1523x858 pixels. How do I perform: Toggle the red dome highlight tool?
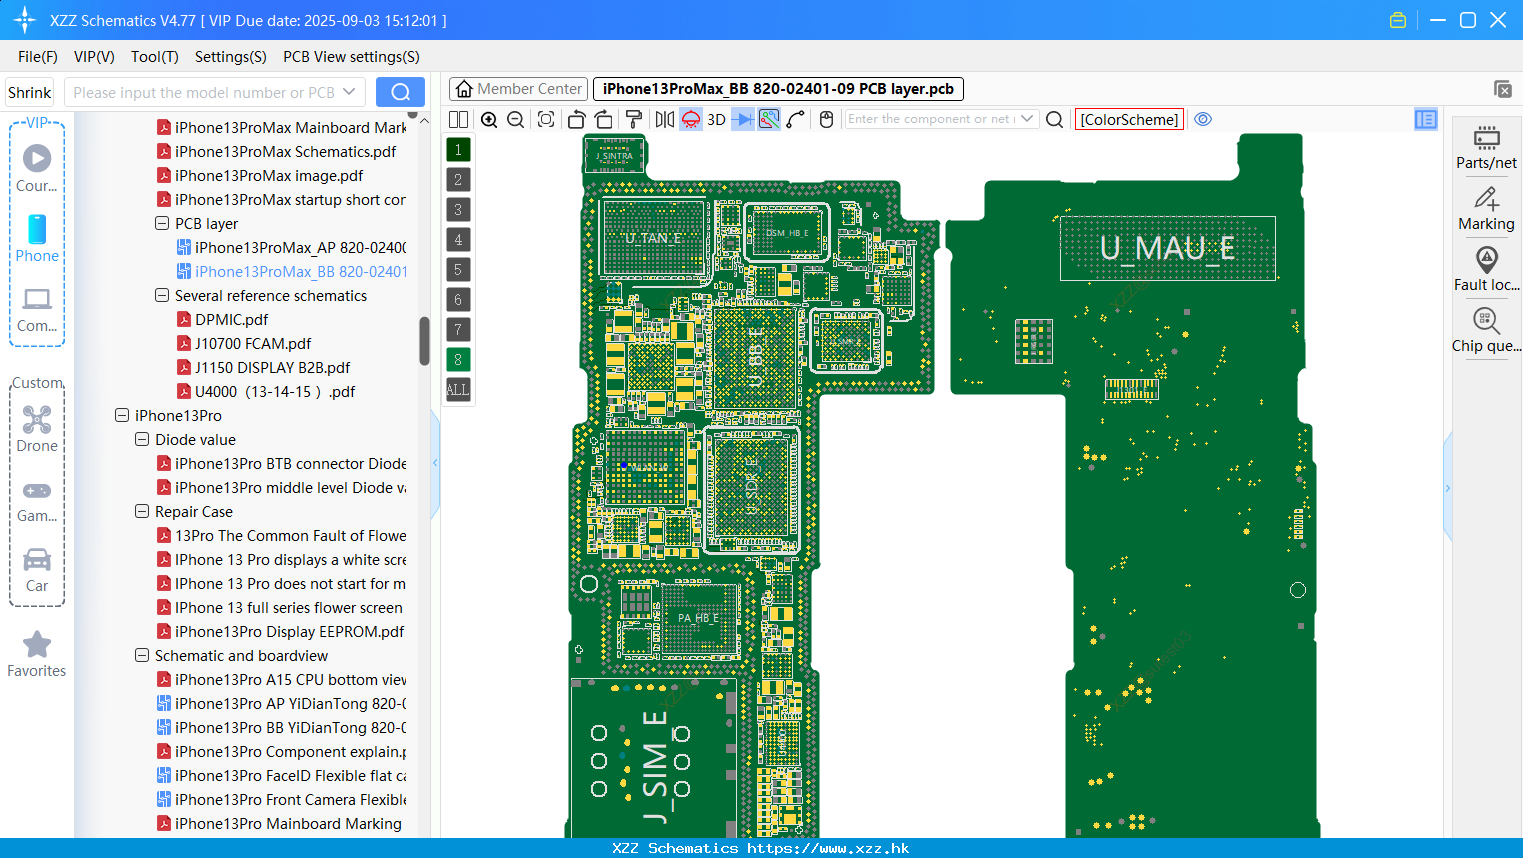[691, 119]
